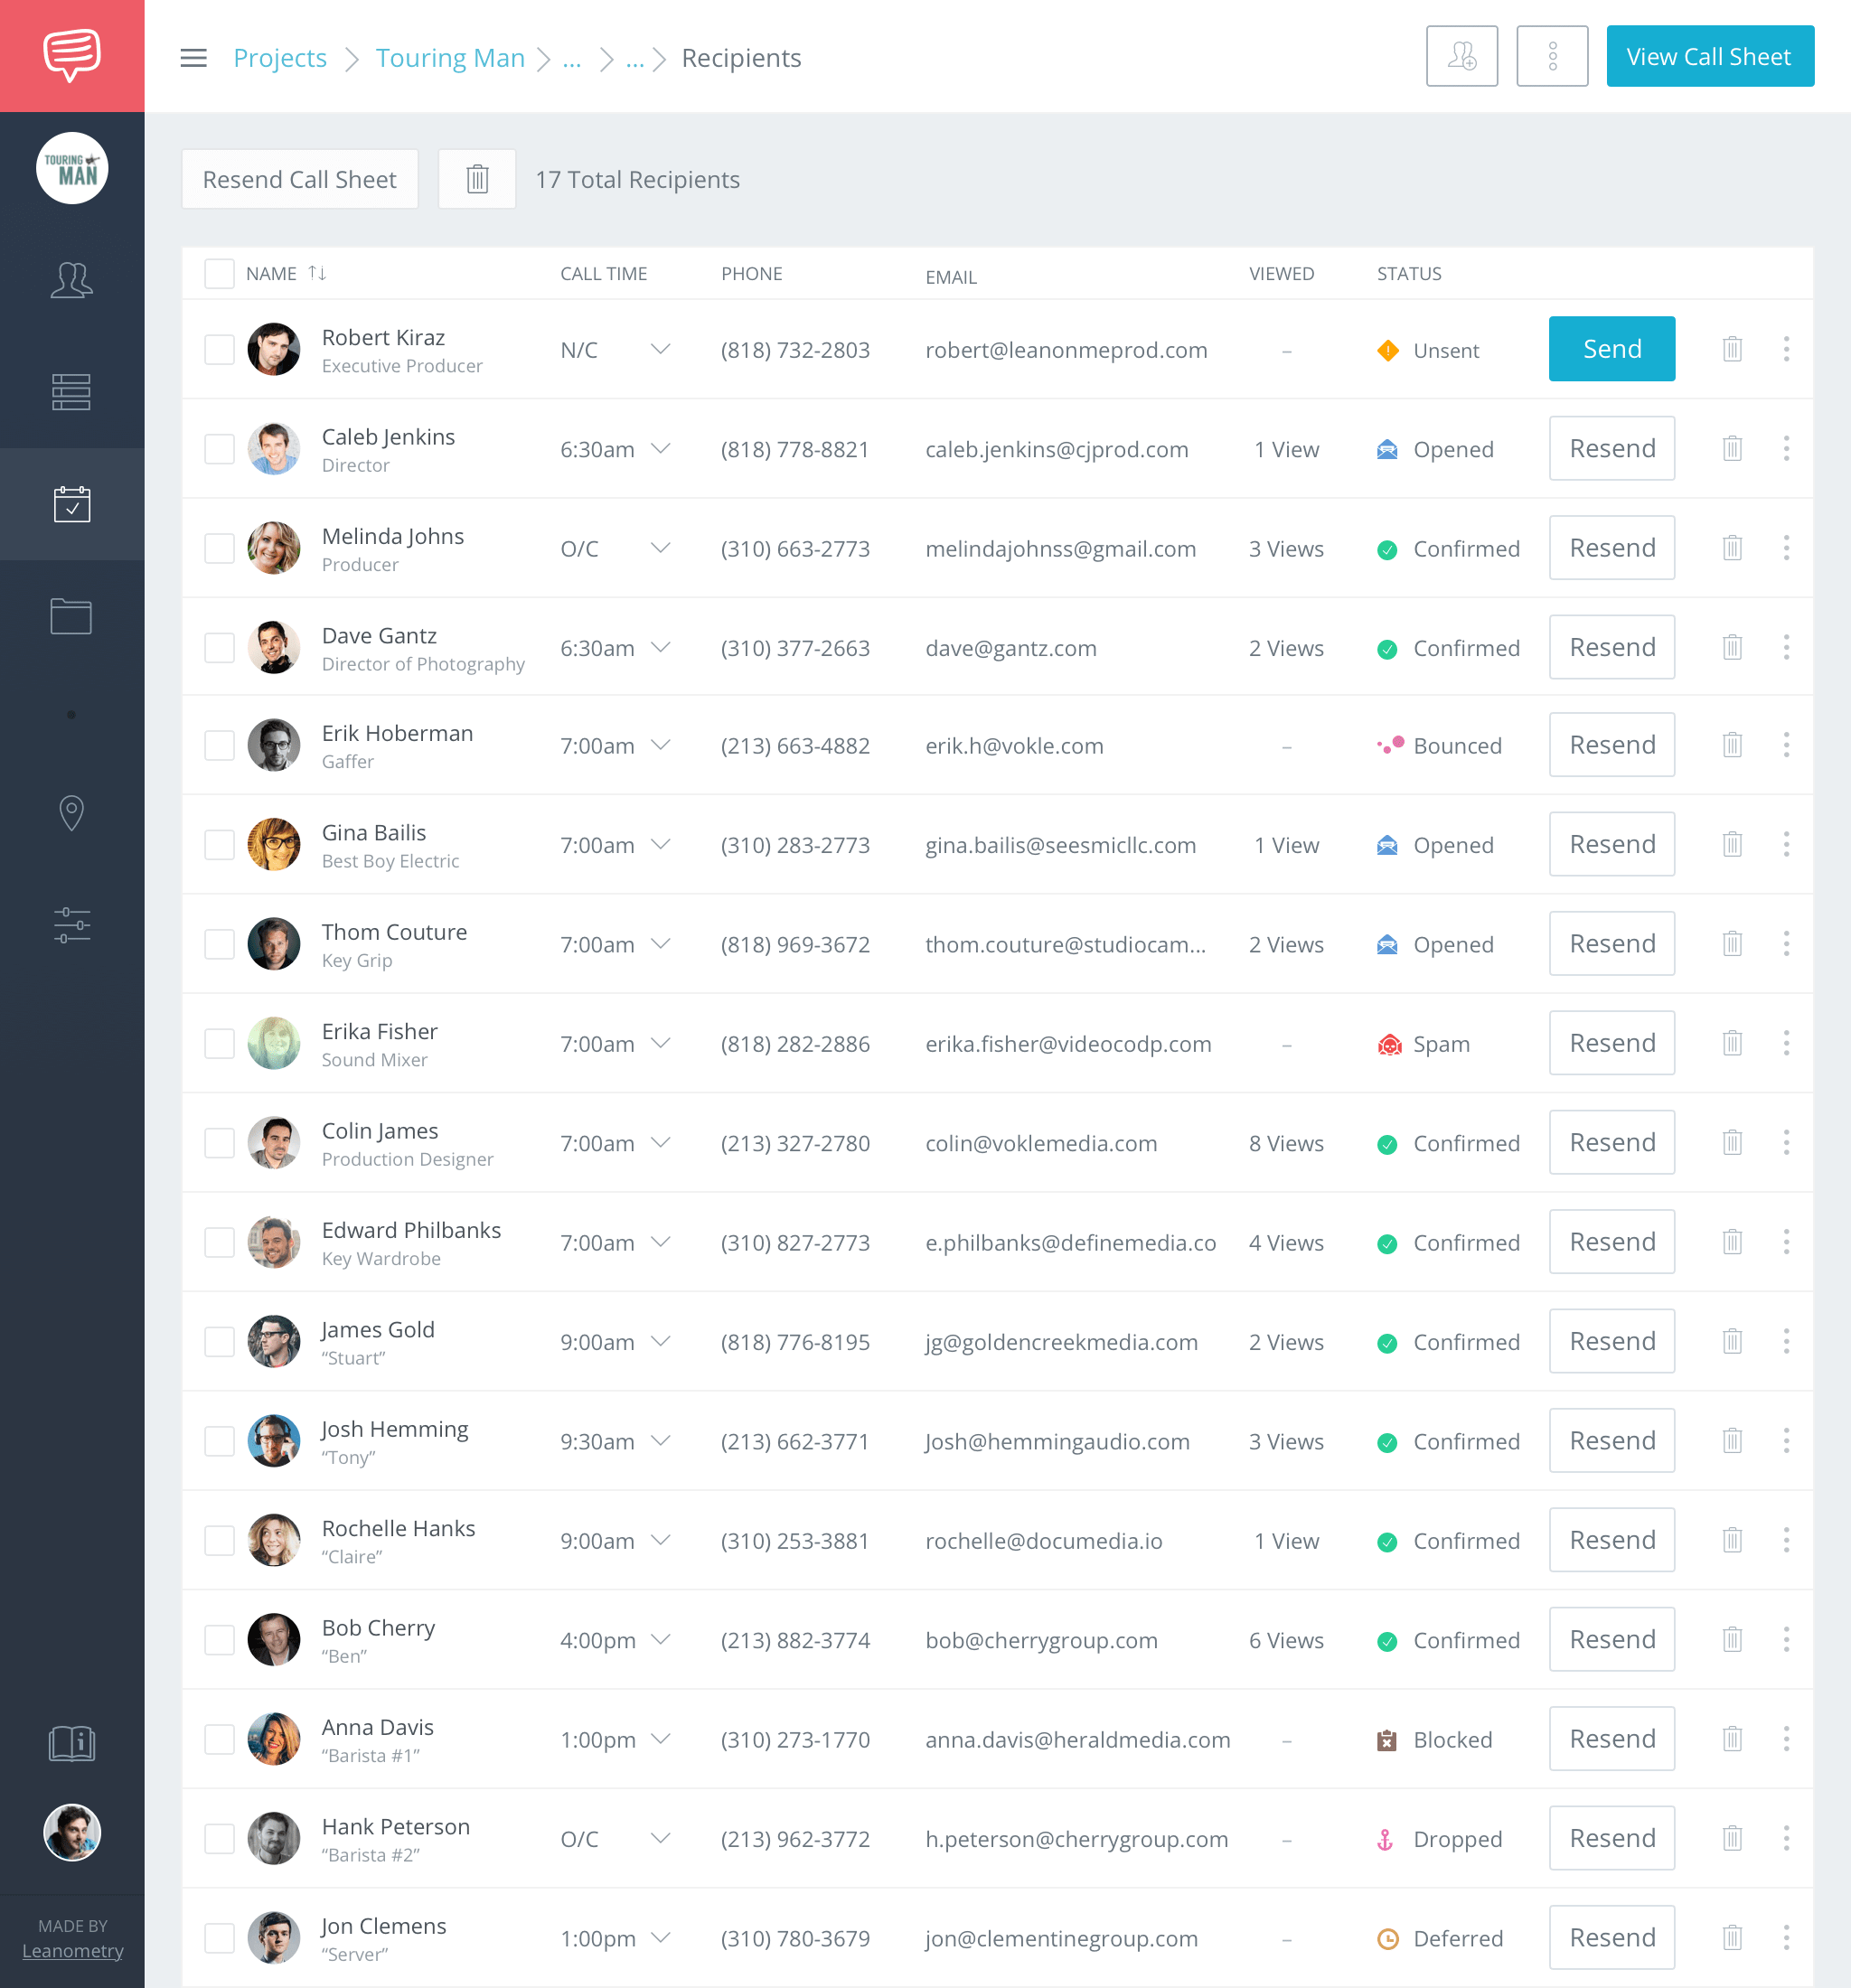
Task: Click delete icon next to Resend Call Sheet
Action: 476,177
